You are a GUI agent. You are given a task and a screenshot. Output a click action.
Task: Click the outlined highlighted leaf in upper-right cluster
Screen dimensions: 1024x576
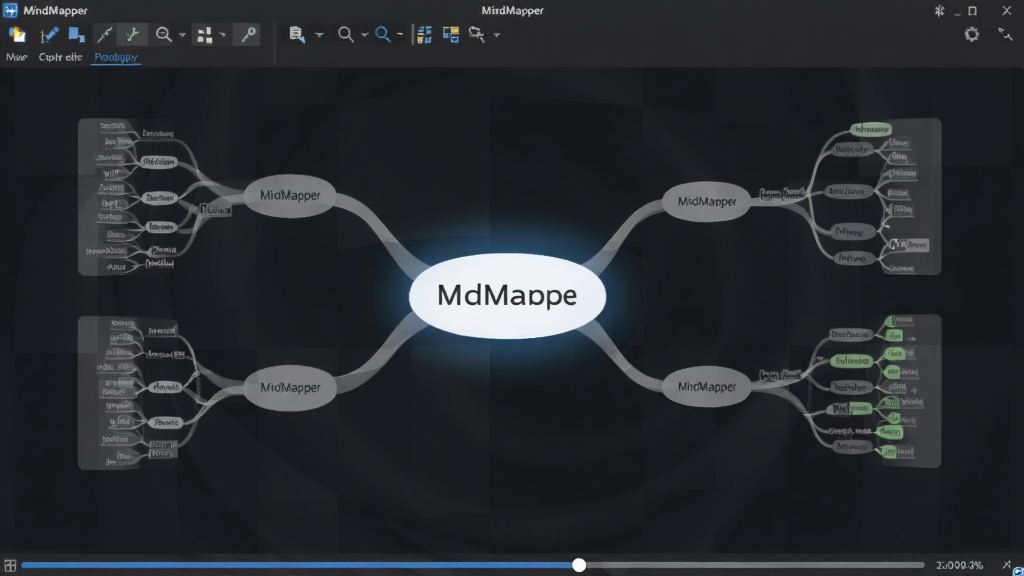point(909,245)
